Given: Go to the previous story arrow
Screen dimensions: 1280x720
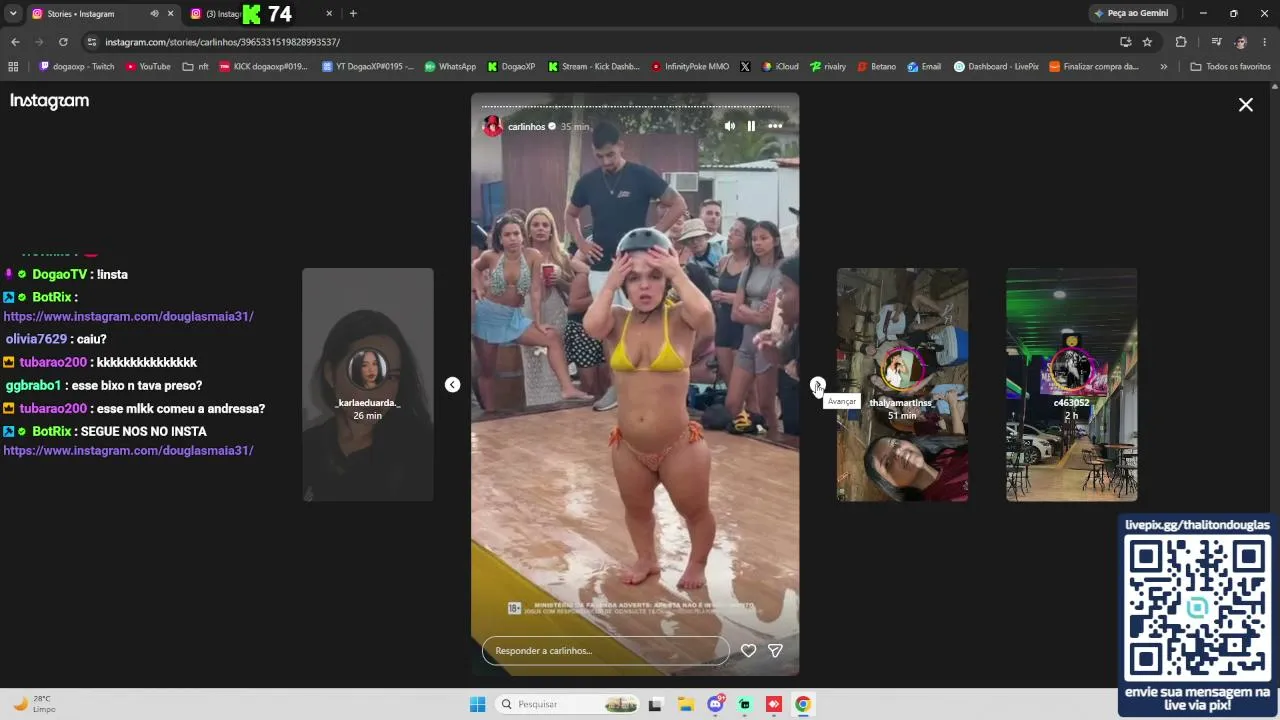Looking at the screenshot, I should pos(452,385).
